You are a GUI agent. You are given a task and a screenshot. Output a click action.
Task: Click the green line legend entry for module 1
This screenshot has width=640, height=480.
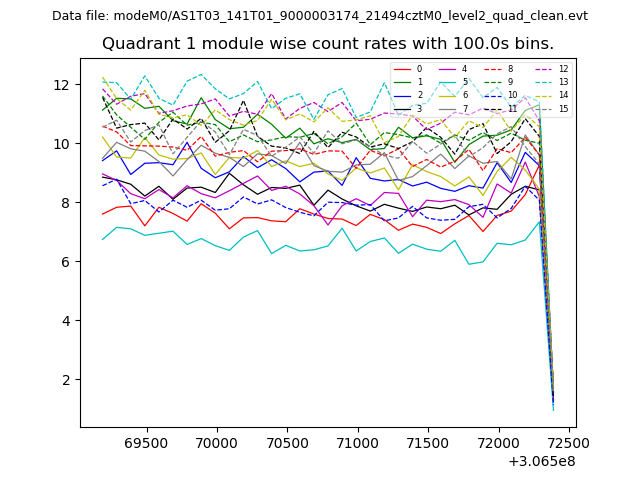click(x=401, y=82)
